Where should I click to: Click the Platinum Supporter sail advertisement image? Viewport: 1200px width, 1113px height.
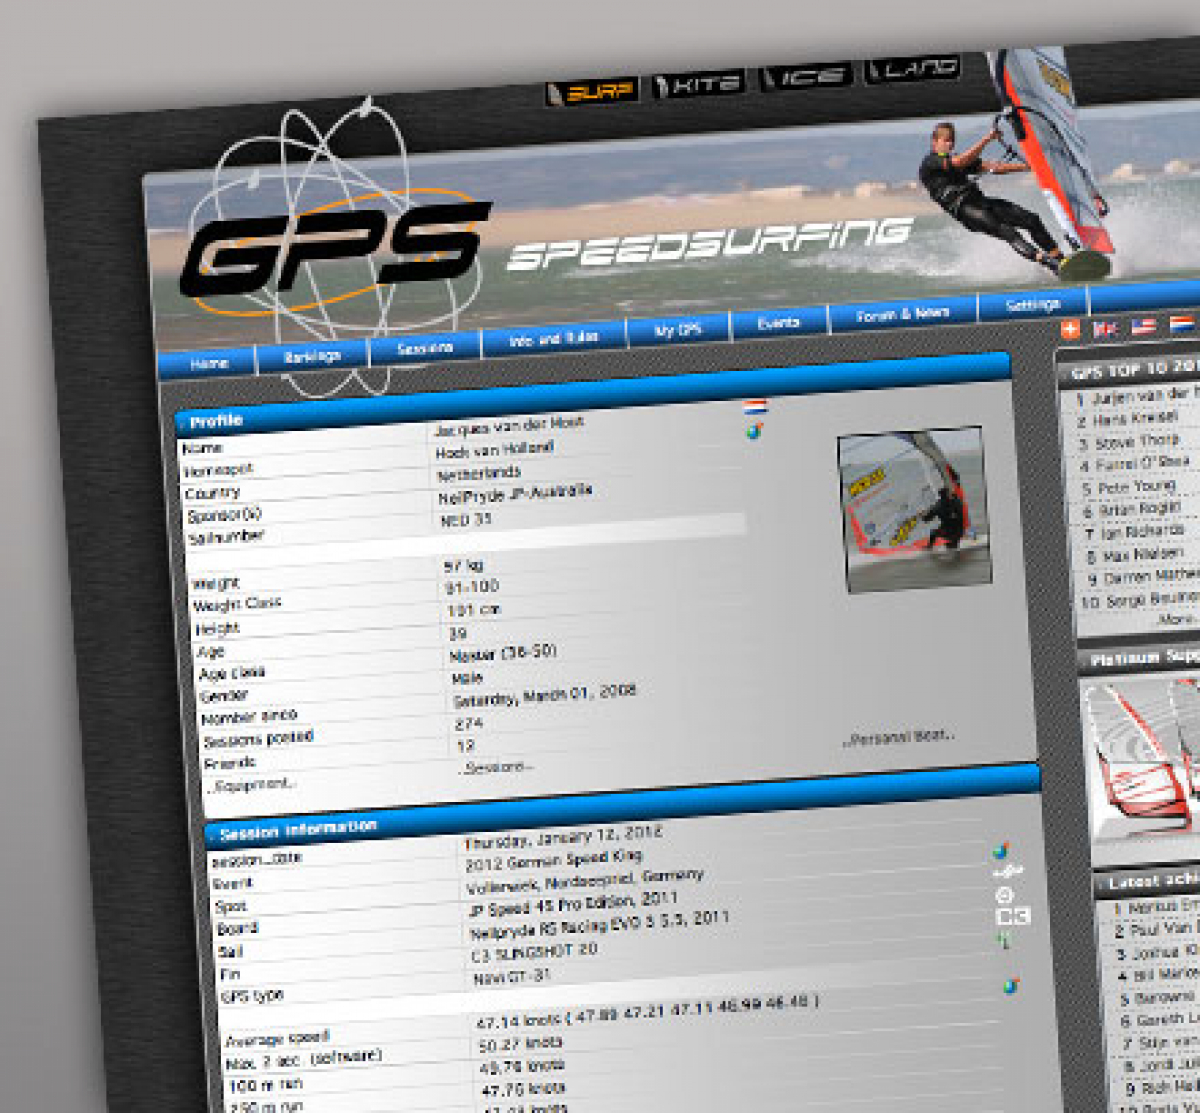[x=1142, y=763]
